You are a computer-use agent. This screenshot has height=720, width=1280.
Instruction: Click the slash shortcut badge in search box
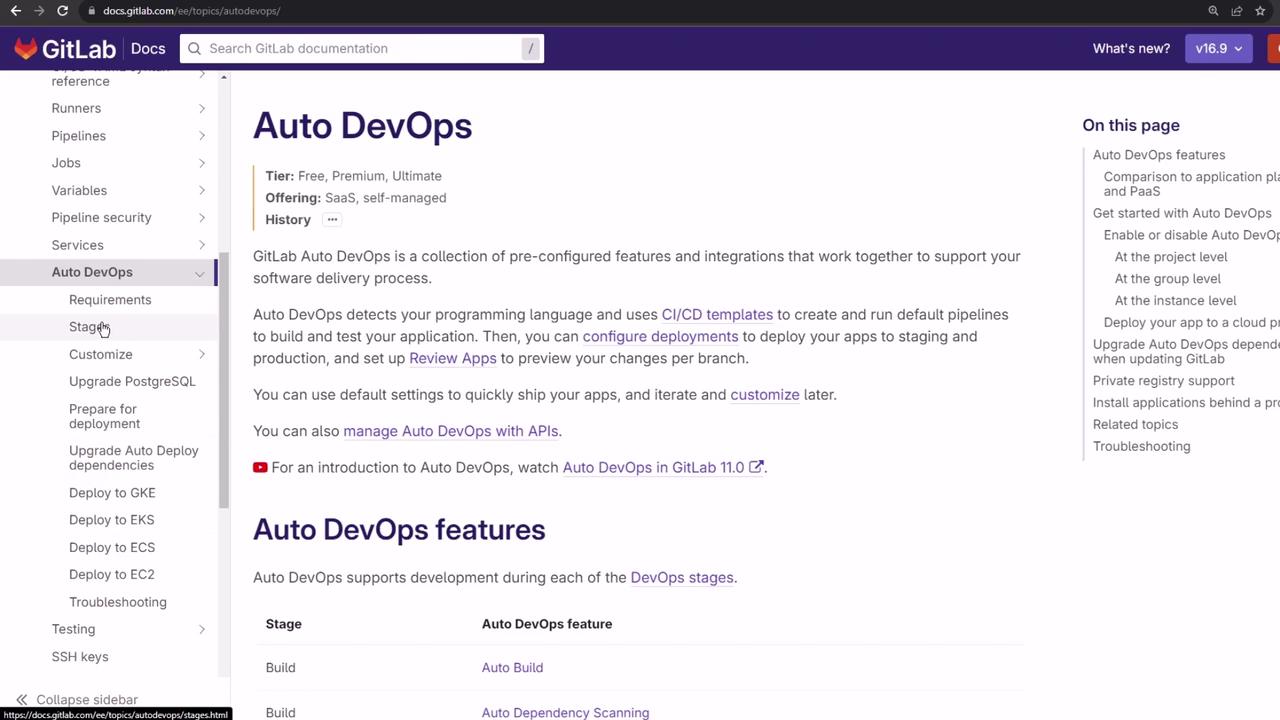click(x=531, y=49)
